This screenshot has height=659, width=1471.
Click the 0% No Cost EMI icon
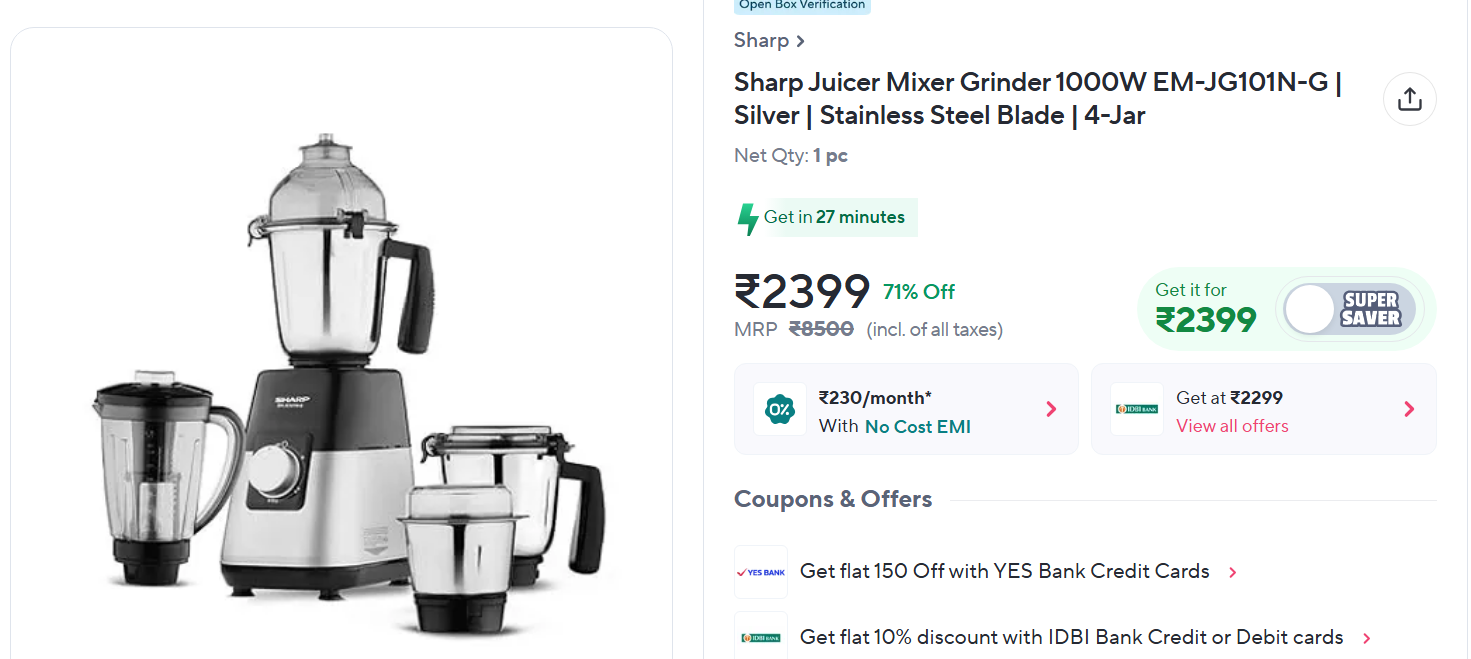(779, 409)
